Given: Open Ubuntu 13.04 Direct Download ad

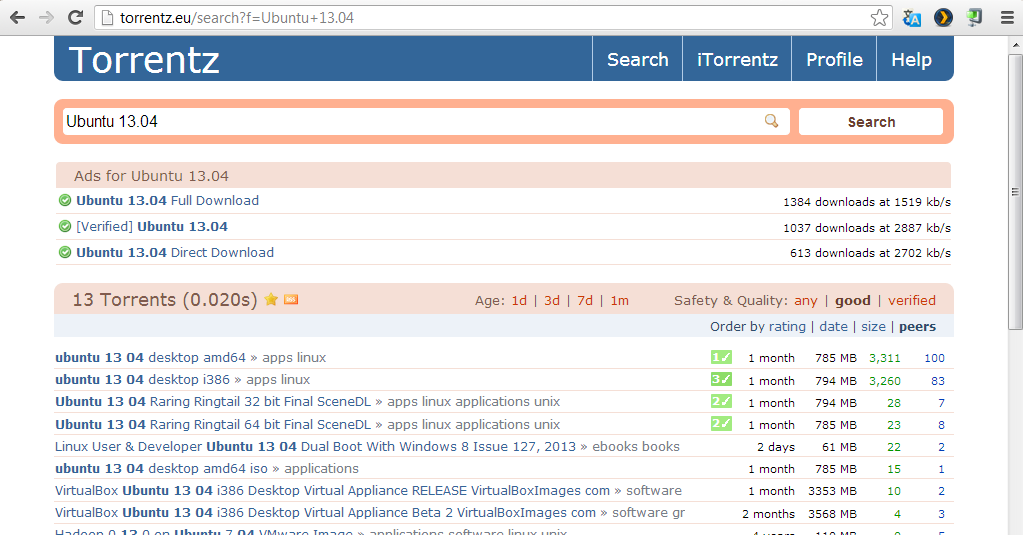Looking at the screenshot, I should tap(175, 252).
